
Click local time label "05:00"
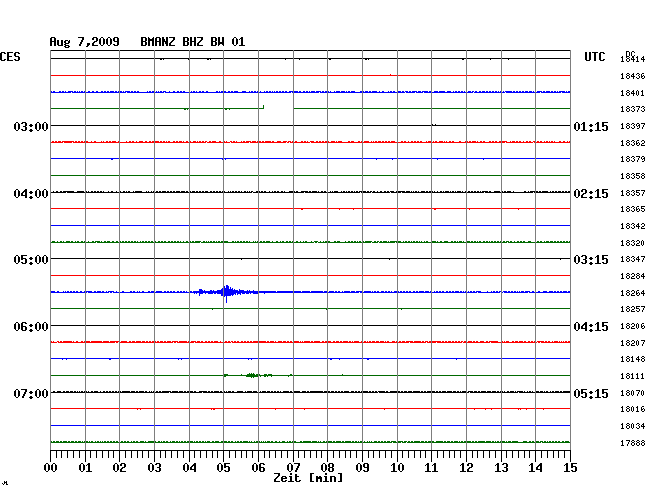31,260
